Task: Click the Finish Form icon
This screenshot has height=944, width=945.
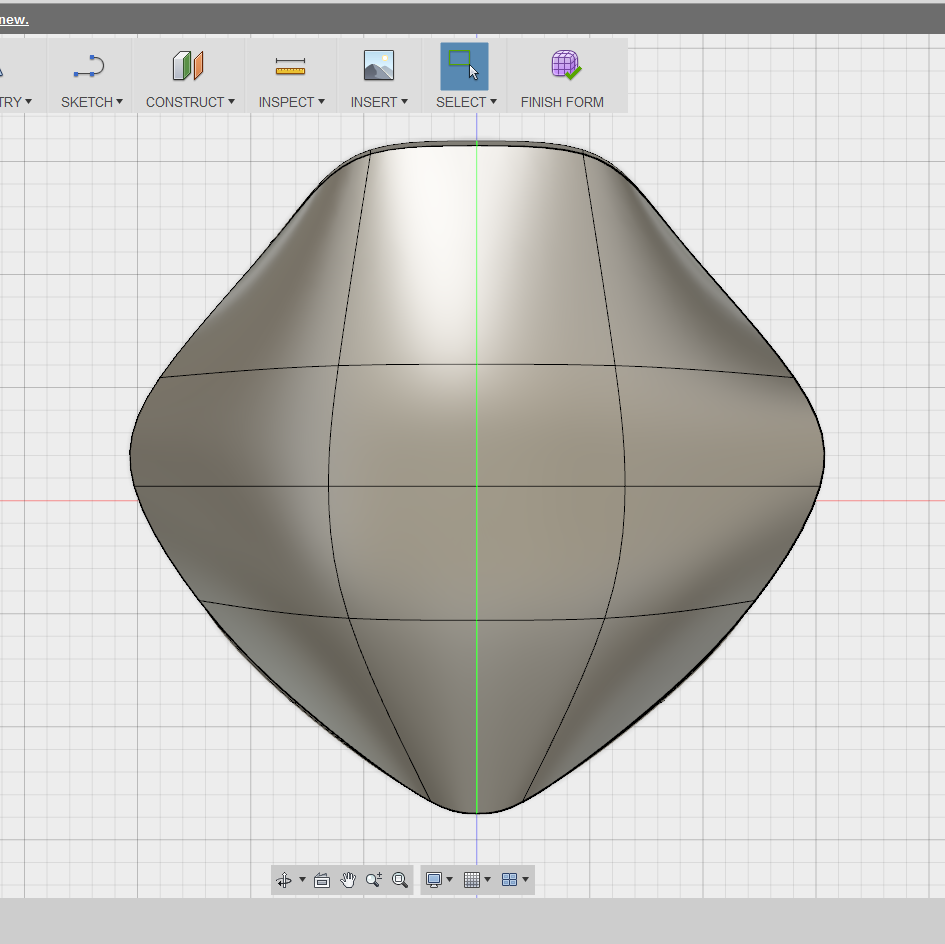Action: [566, 65]
